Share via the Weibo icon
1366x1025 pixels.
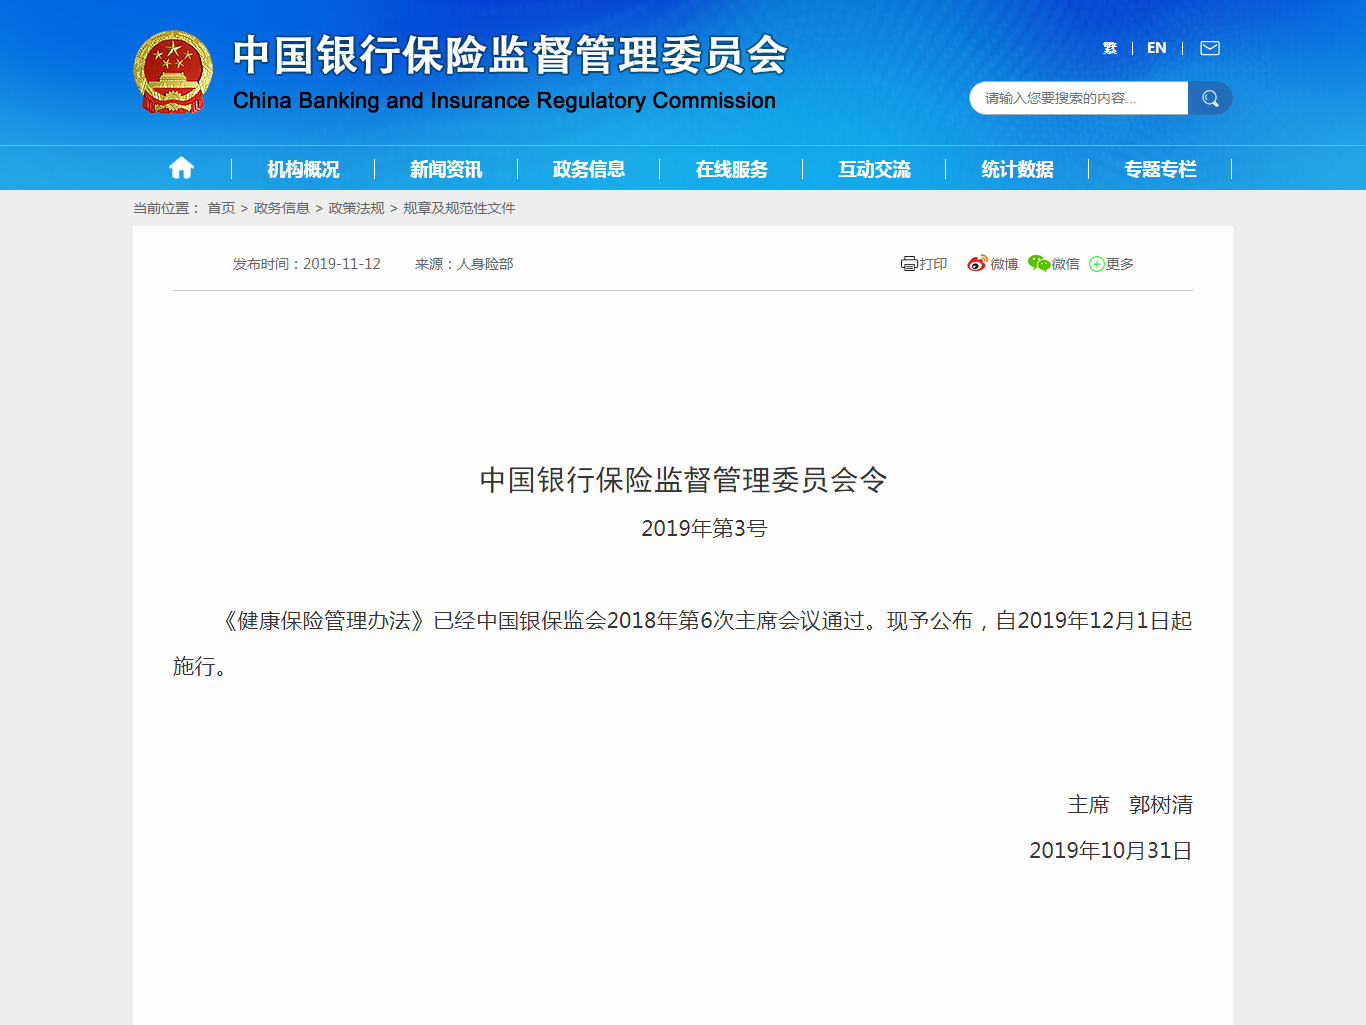click(x=977, y=264)
